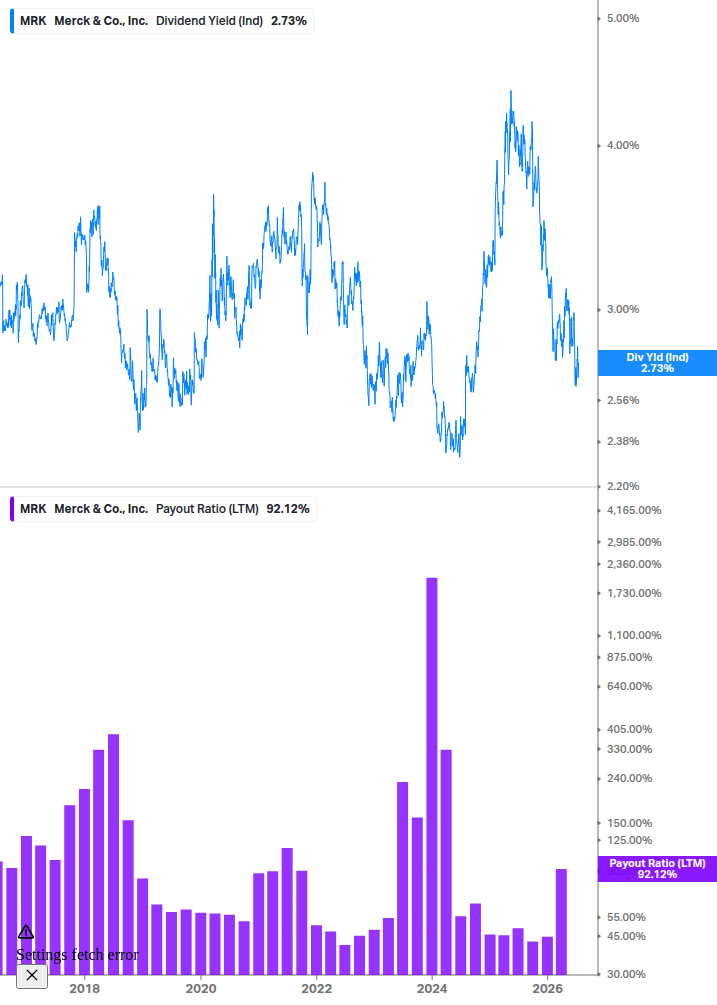Click the 2.56% dividend yield axis label
The height and width of the screenshot is (1005, 717).
coord(623,400)
